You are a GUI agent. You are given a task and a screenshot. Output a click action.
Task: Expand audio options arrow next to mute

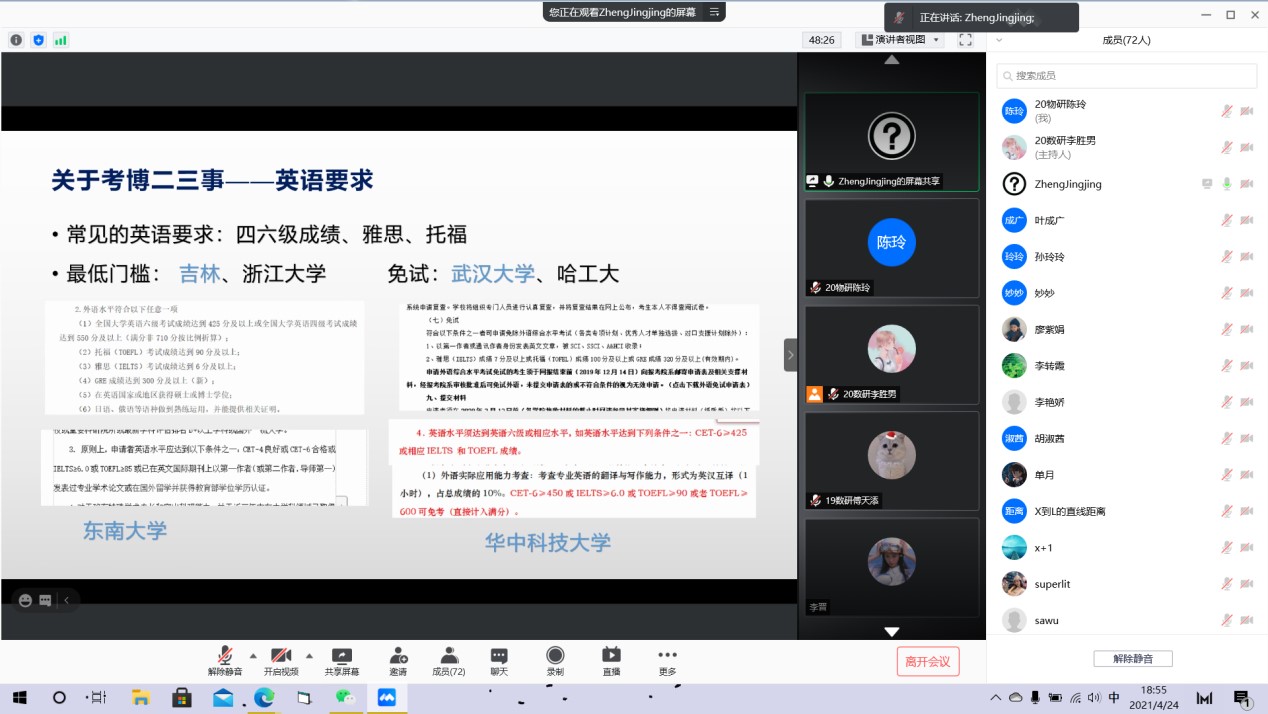click(252, 656)
